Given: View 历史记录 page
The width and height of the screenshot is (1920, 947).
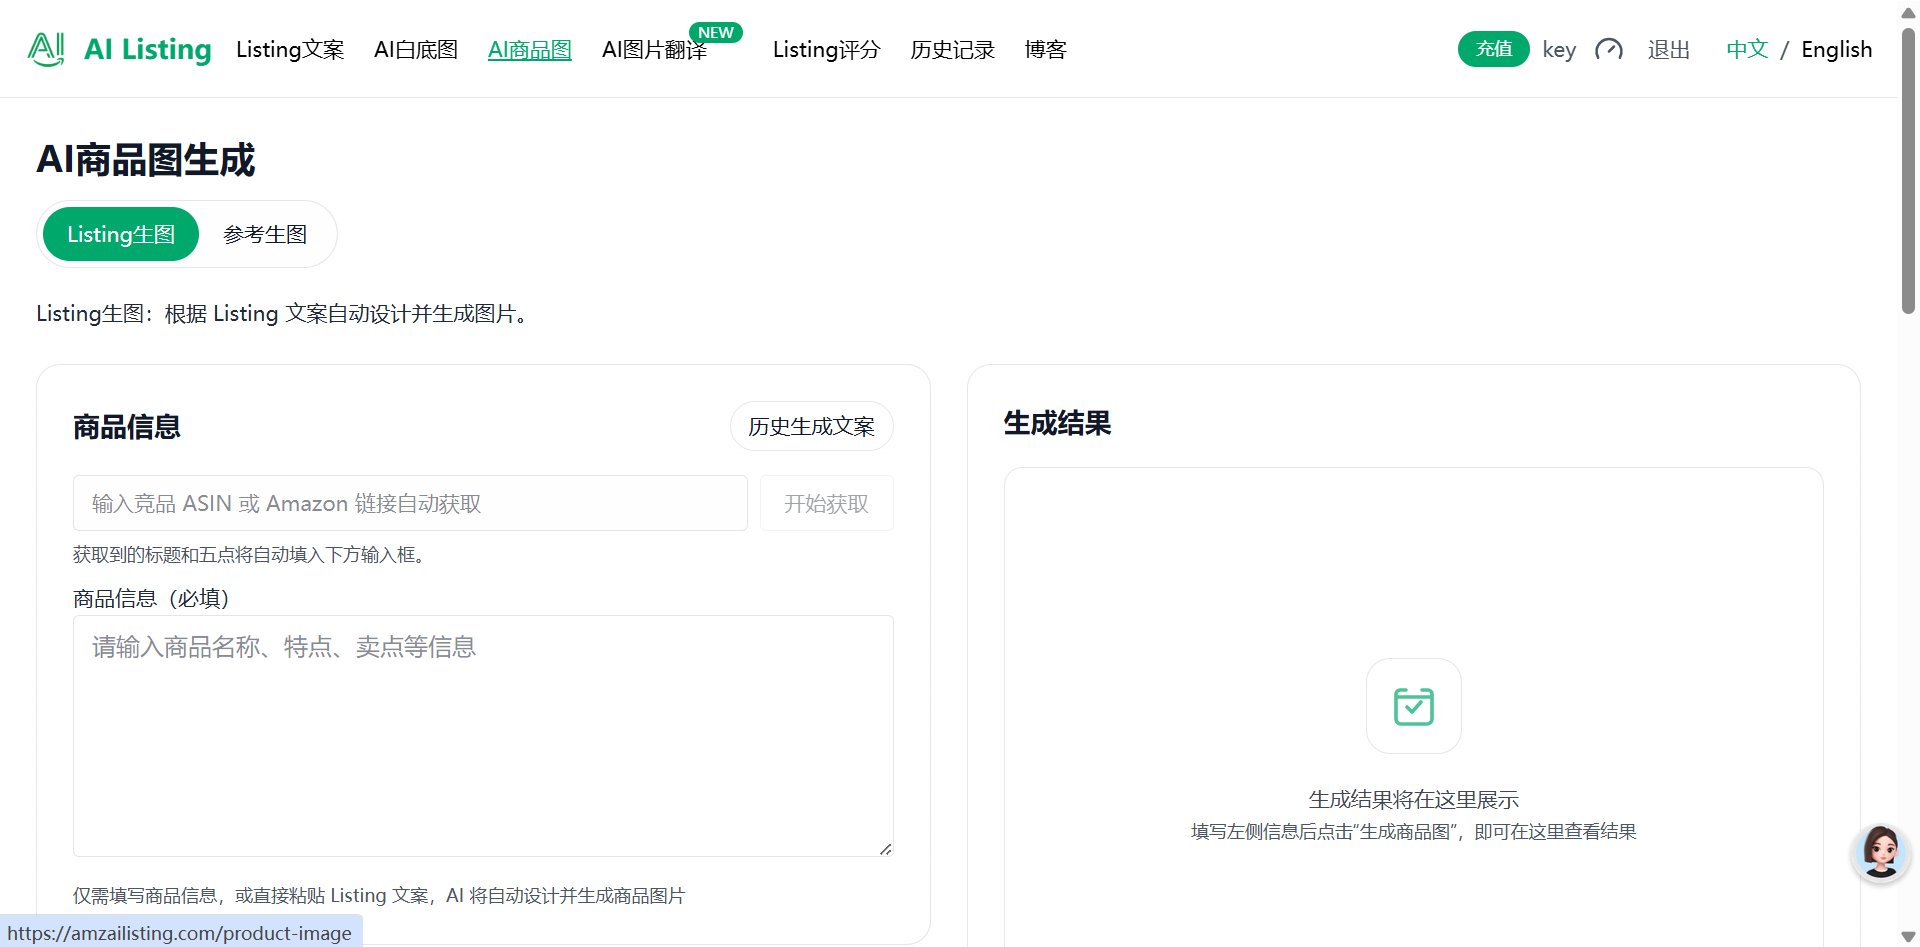Looking at the screenshot, I should point(952,49).
